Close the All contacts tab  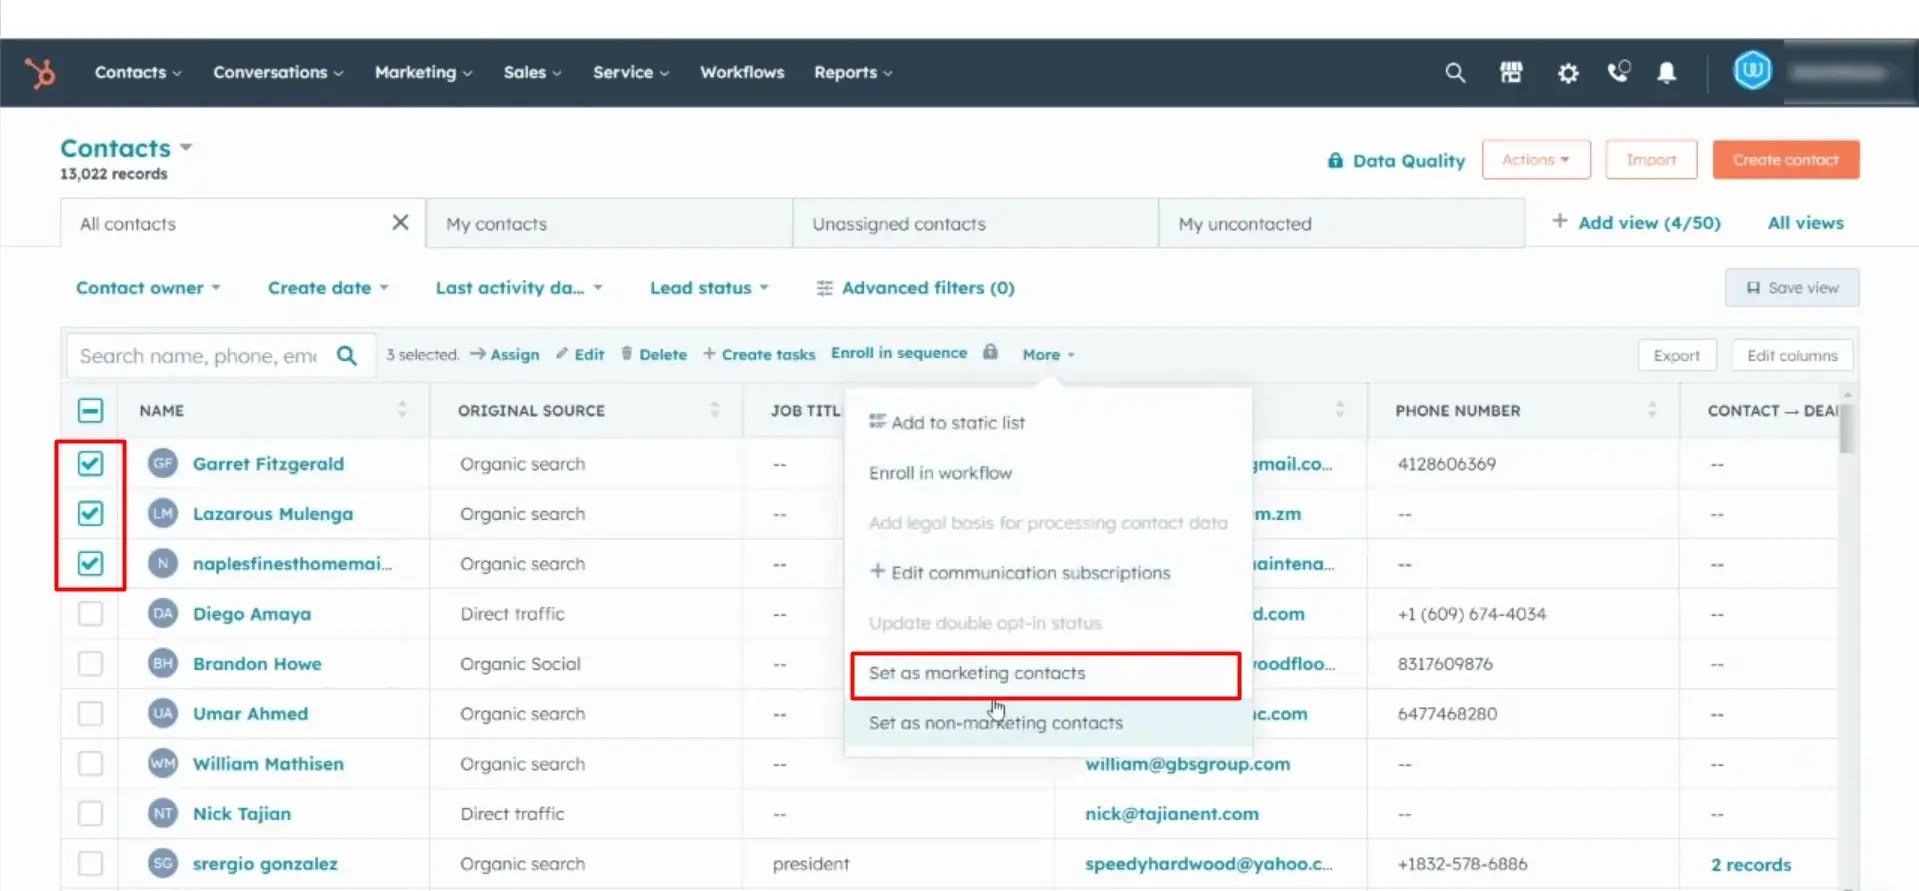pos(400,222)
